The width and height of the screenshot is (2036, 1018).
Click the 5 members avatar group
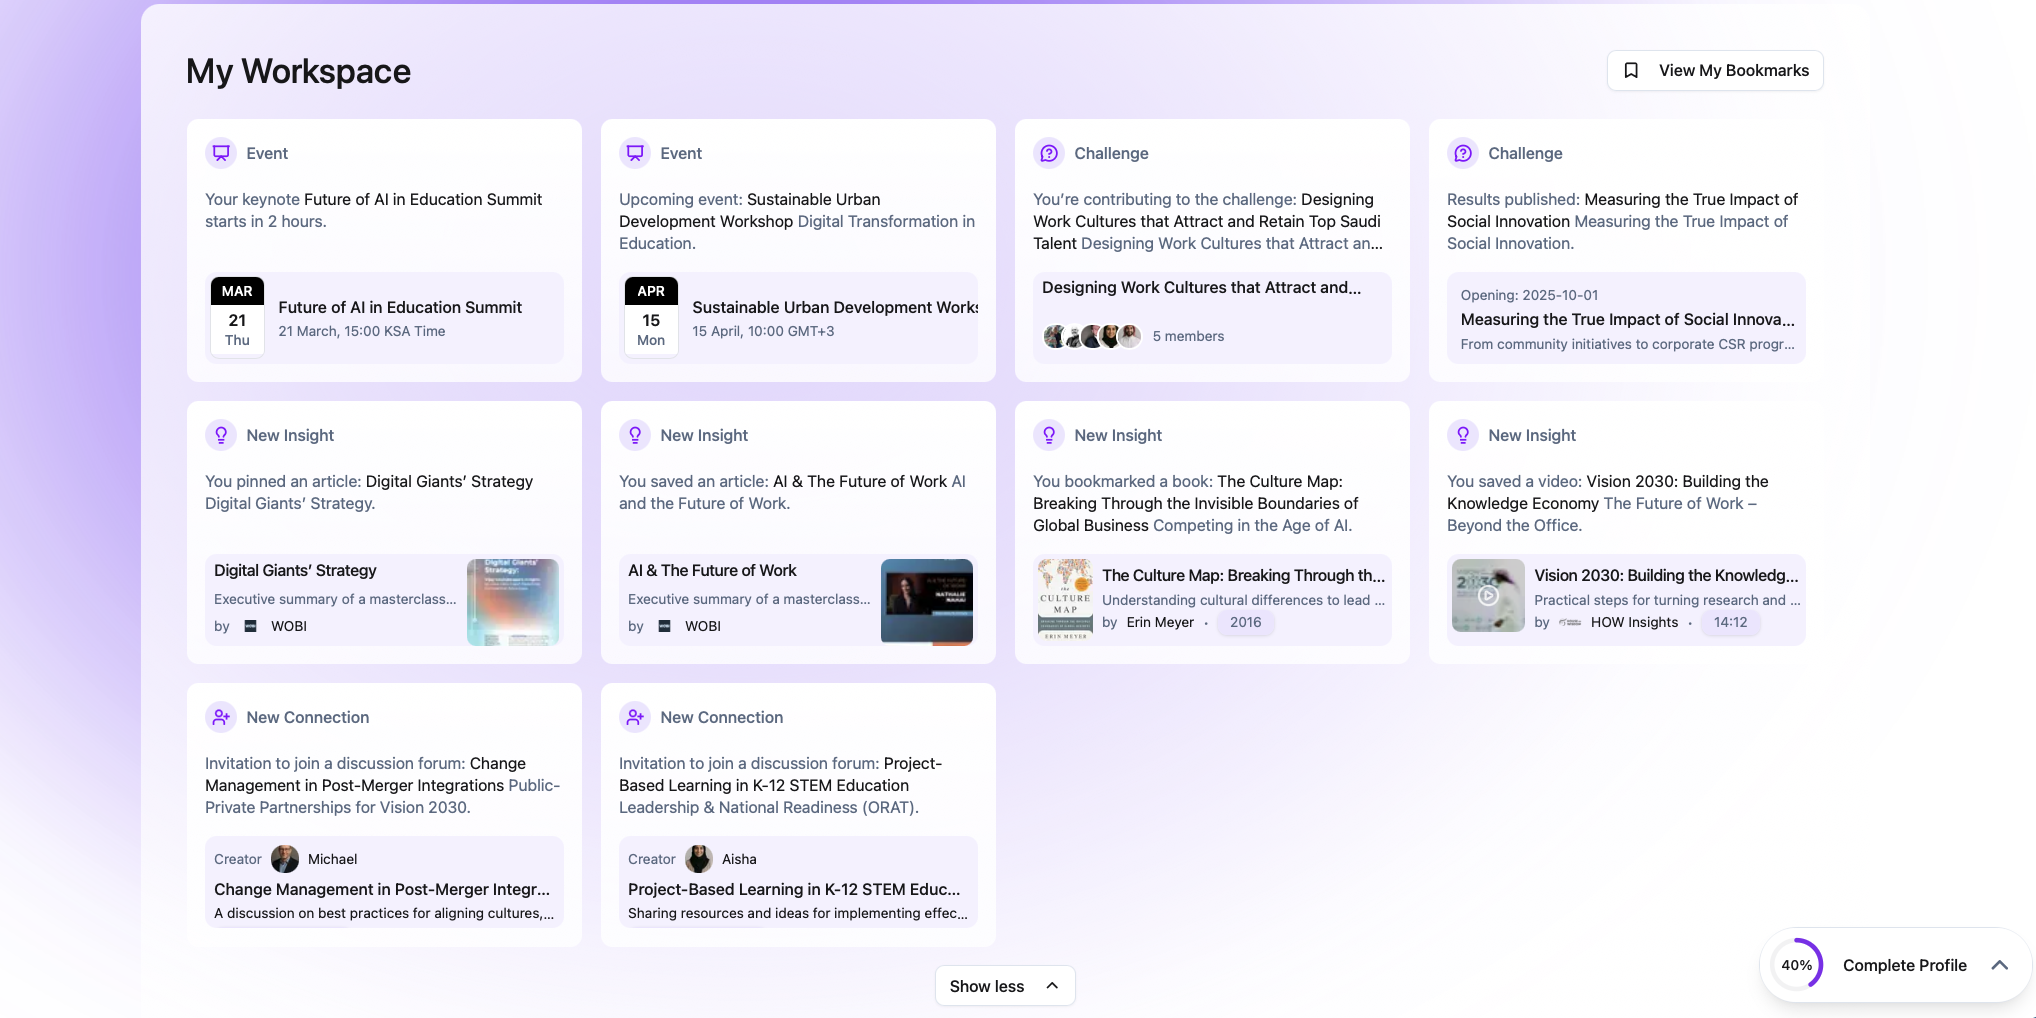click(x=1091, y=336)
